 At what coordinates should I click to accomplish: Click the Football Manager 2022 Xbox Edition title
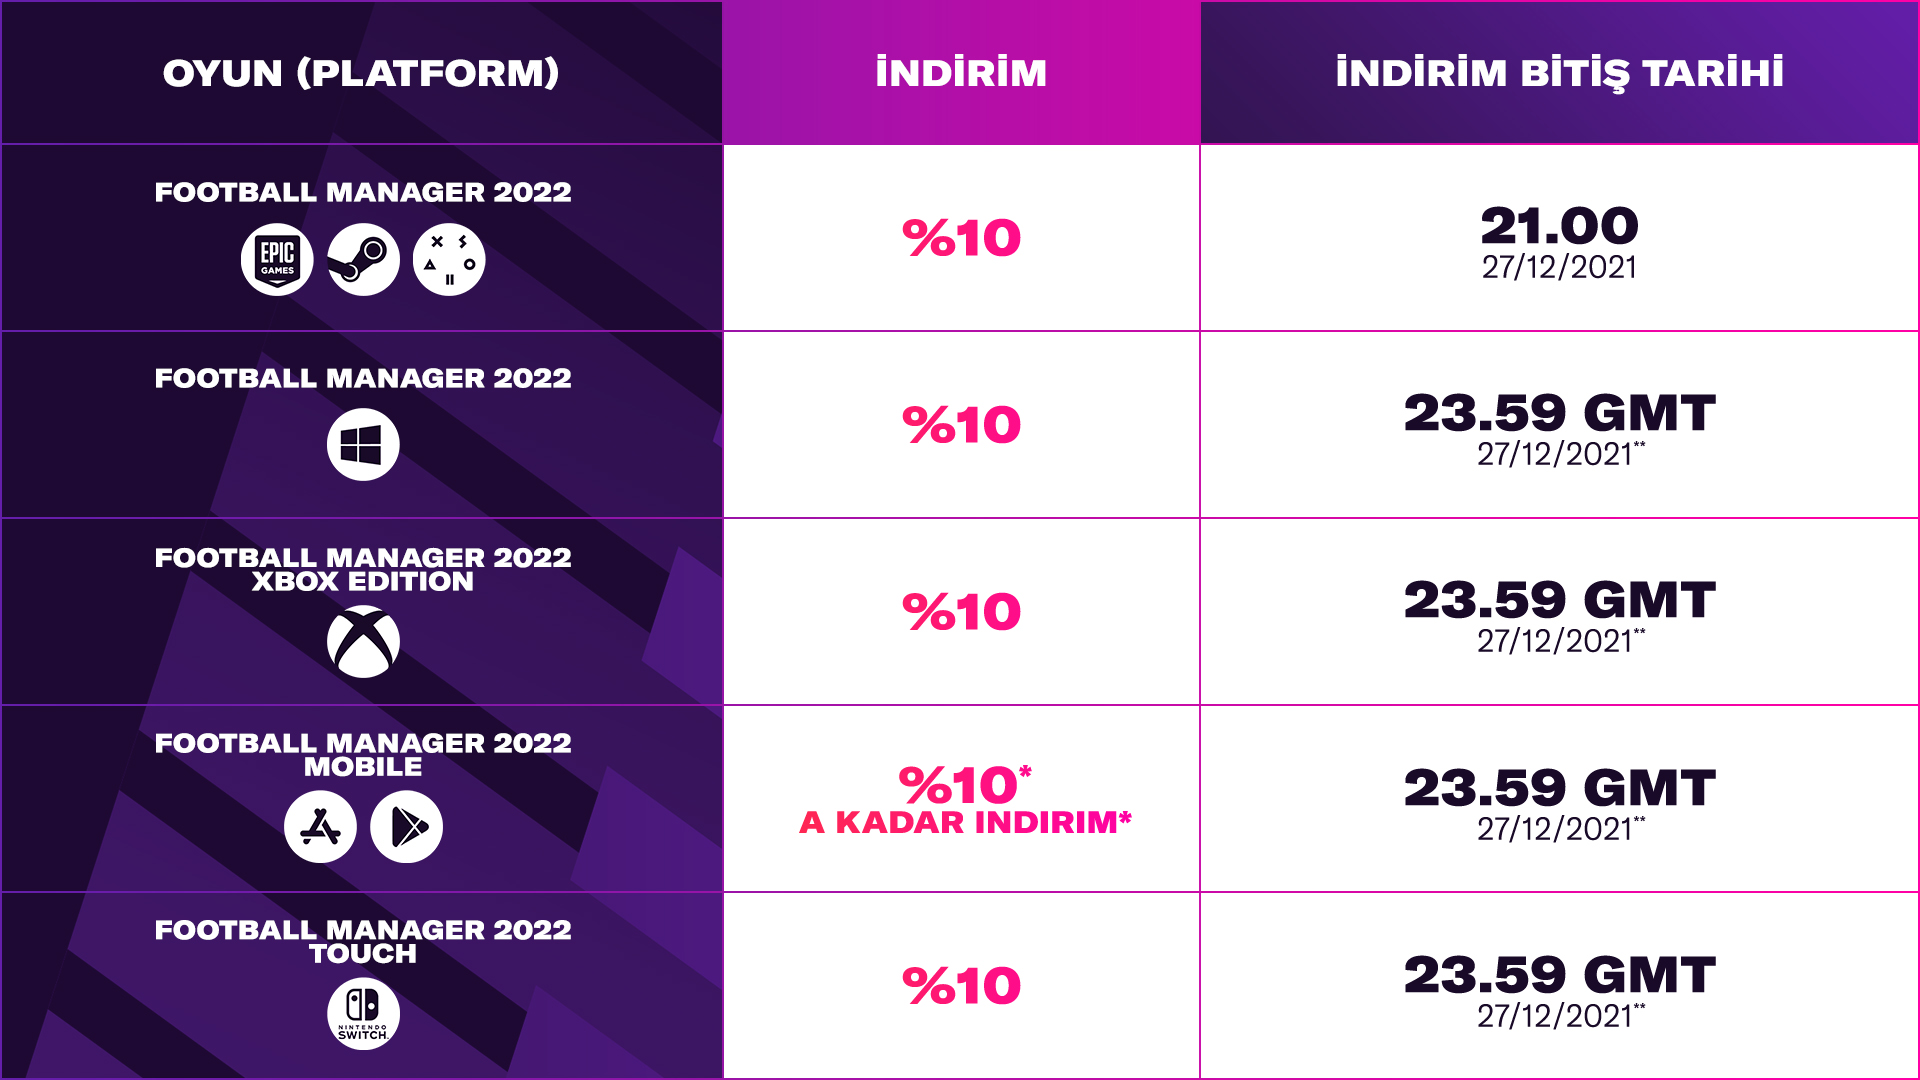pos(363,569)
